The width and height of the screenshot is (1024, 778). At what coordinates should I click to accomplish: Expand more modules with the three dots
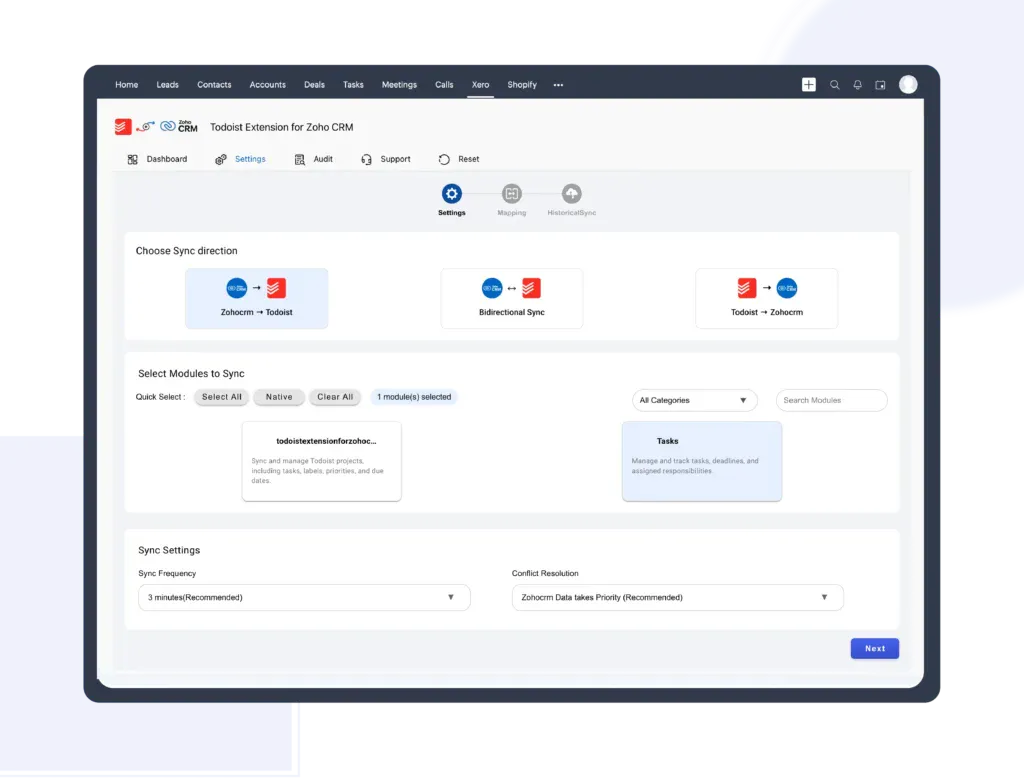point(558,85)
